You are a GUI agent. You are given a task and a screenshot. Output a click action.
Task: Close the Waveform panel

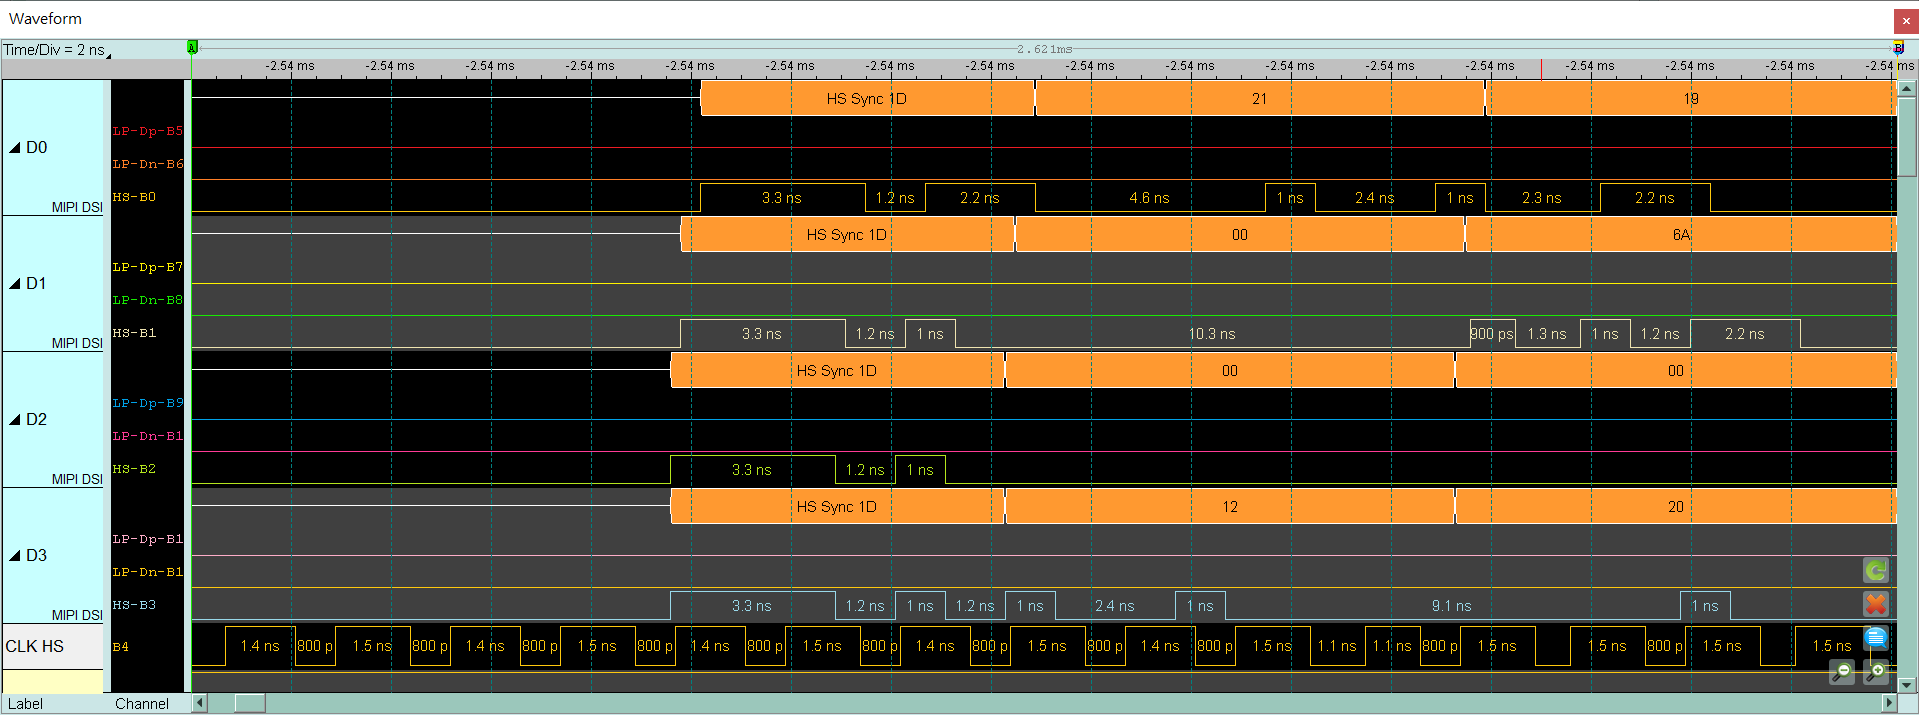click(x=1906, y=20)
